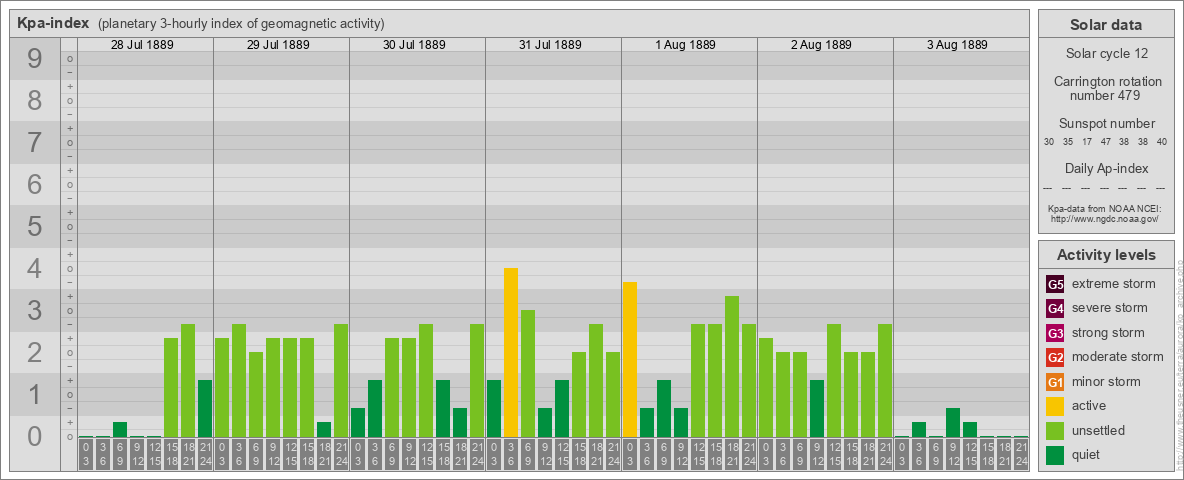
Task: Select the light green 'unsettled' legend swatch
Action: 1056,430
